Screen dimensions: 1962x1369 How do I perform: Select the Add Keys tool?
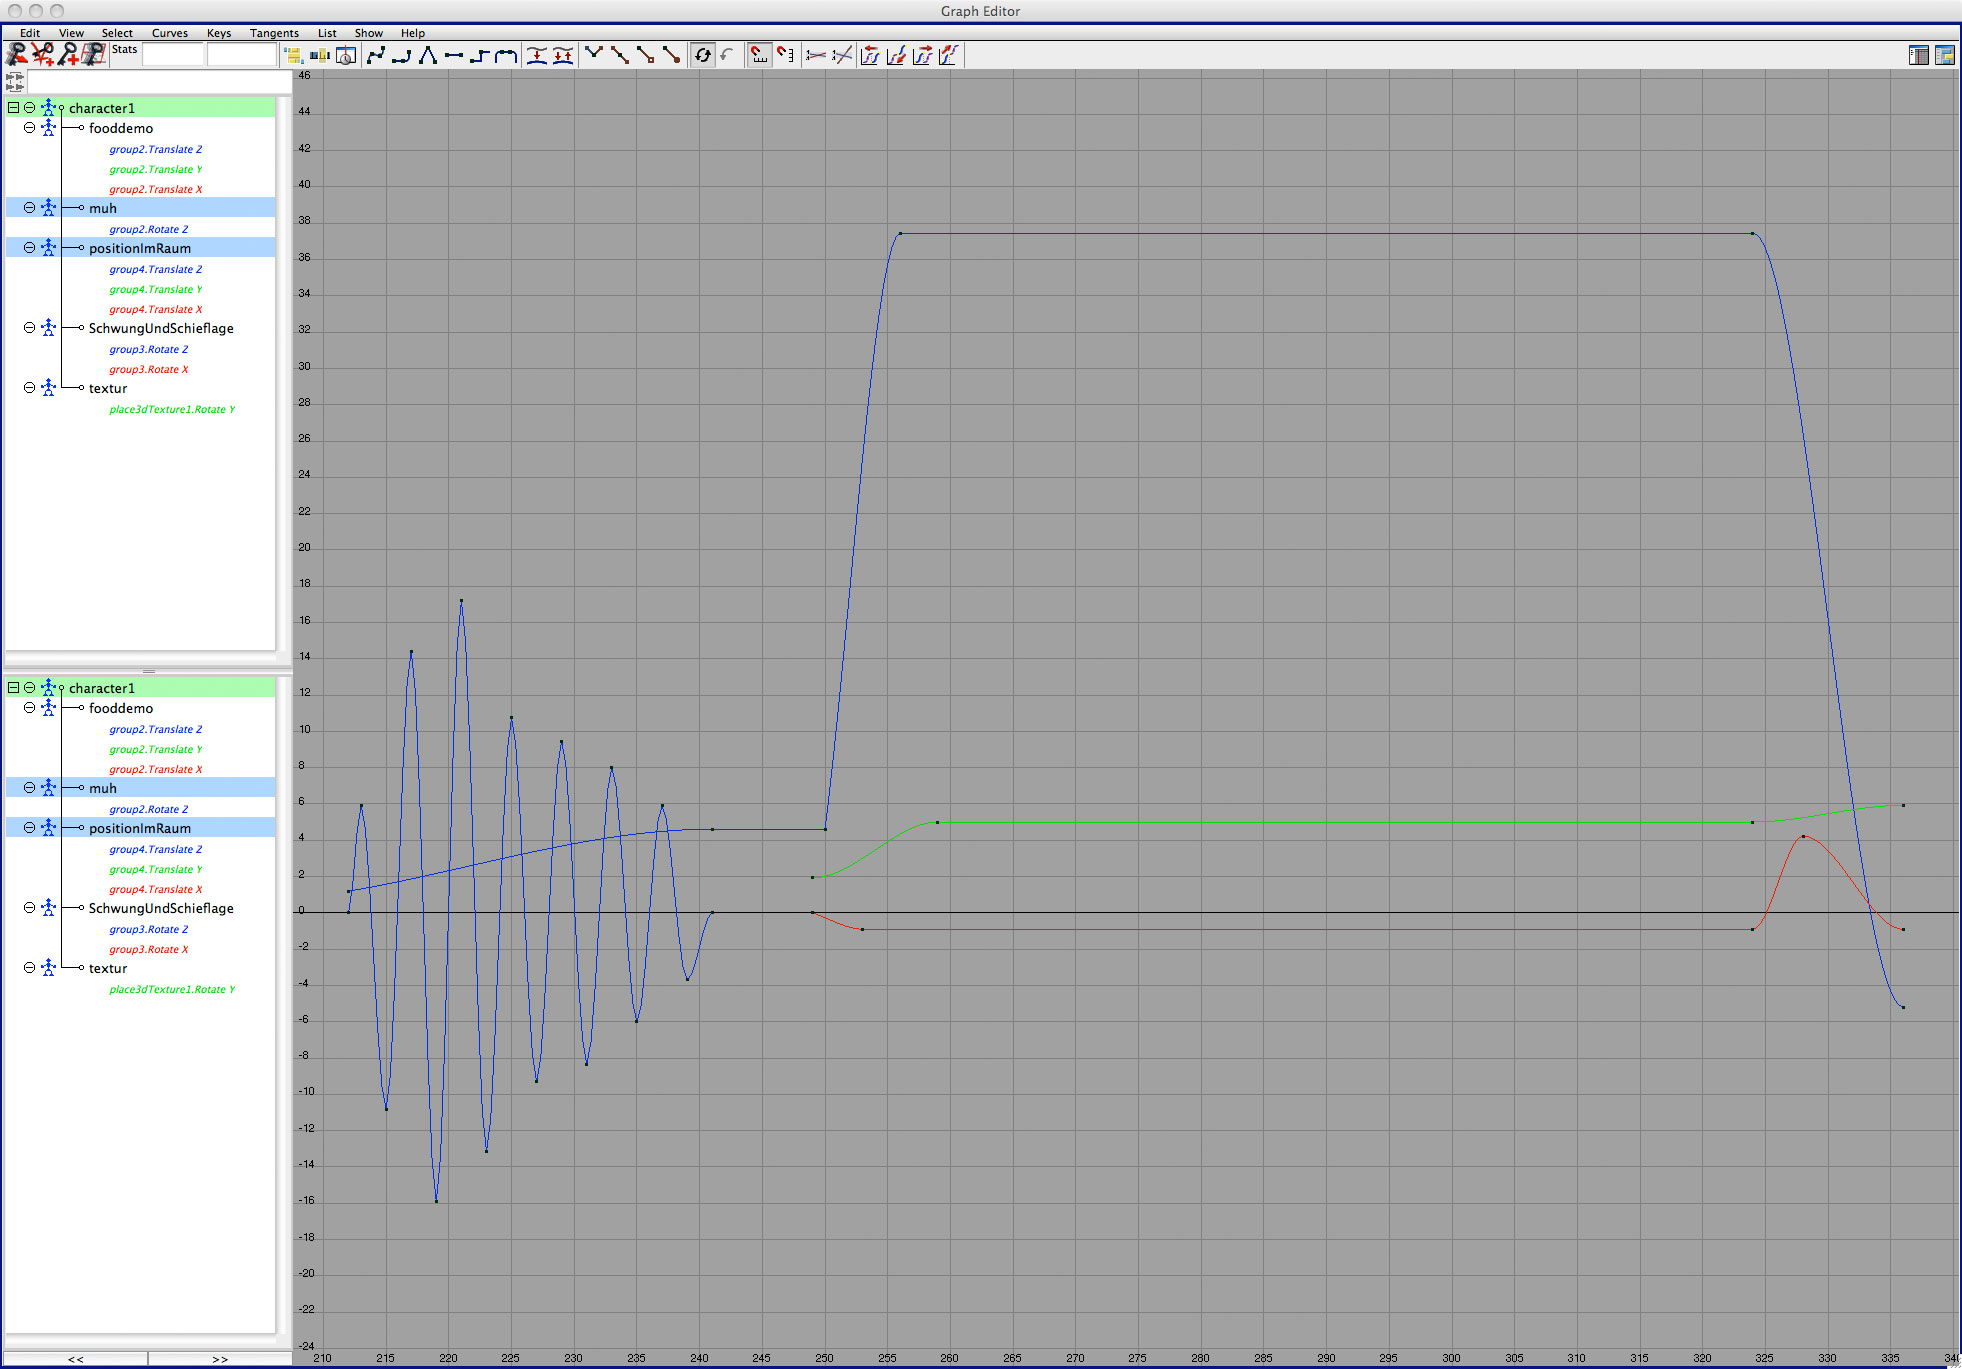tap(68, 55)
